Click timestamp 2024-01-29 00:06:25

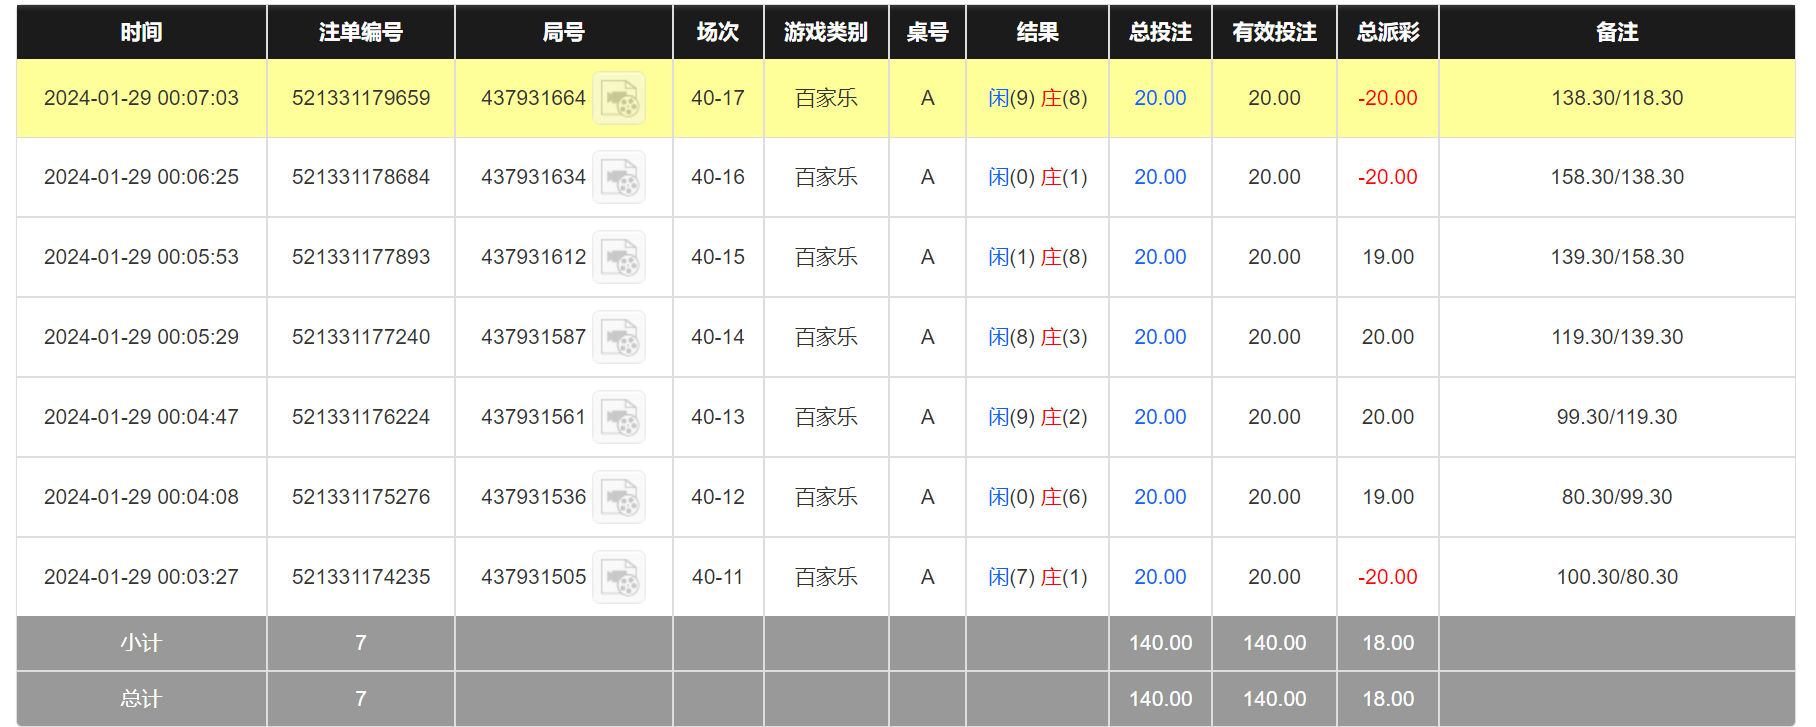(141, 177)
